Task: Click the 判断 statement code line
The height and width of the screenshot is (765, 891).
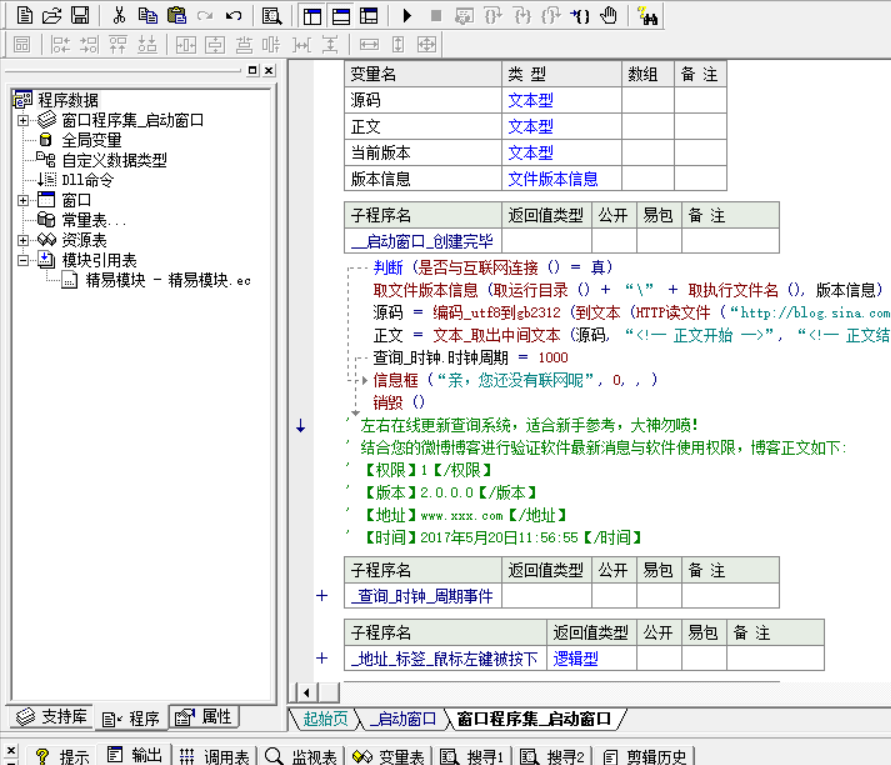Action: point(493,267)
